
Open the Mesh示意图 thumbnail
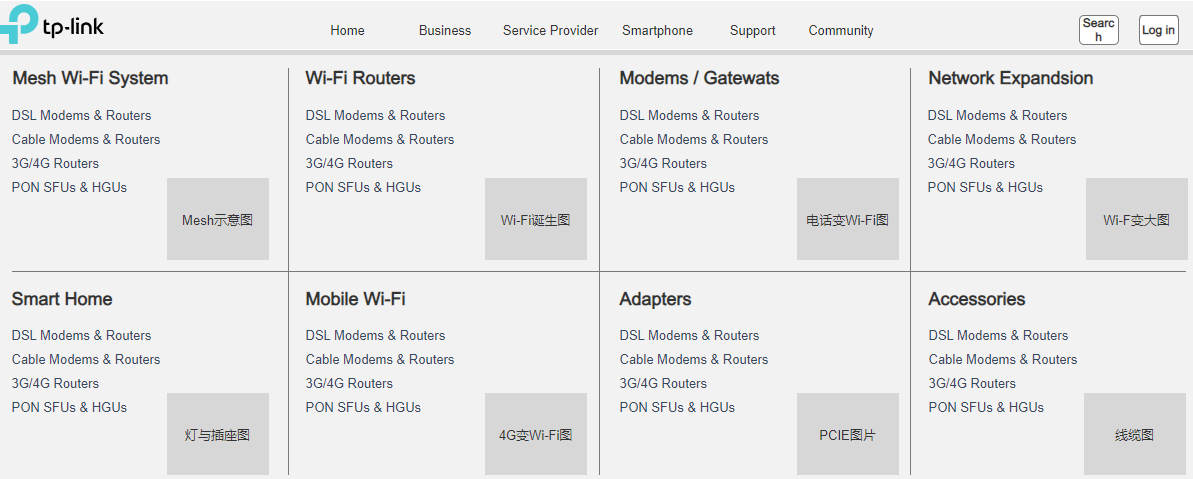click(218, 219)
